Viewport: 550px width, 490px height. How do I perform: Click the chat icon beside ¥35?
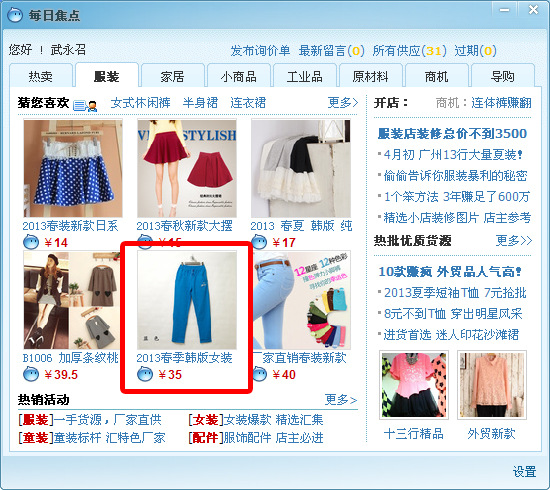tap(145, 374)
